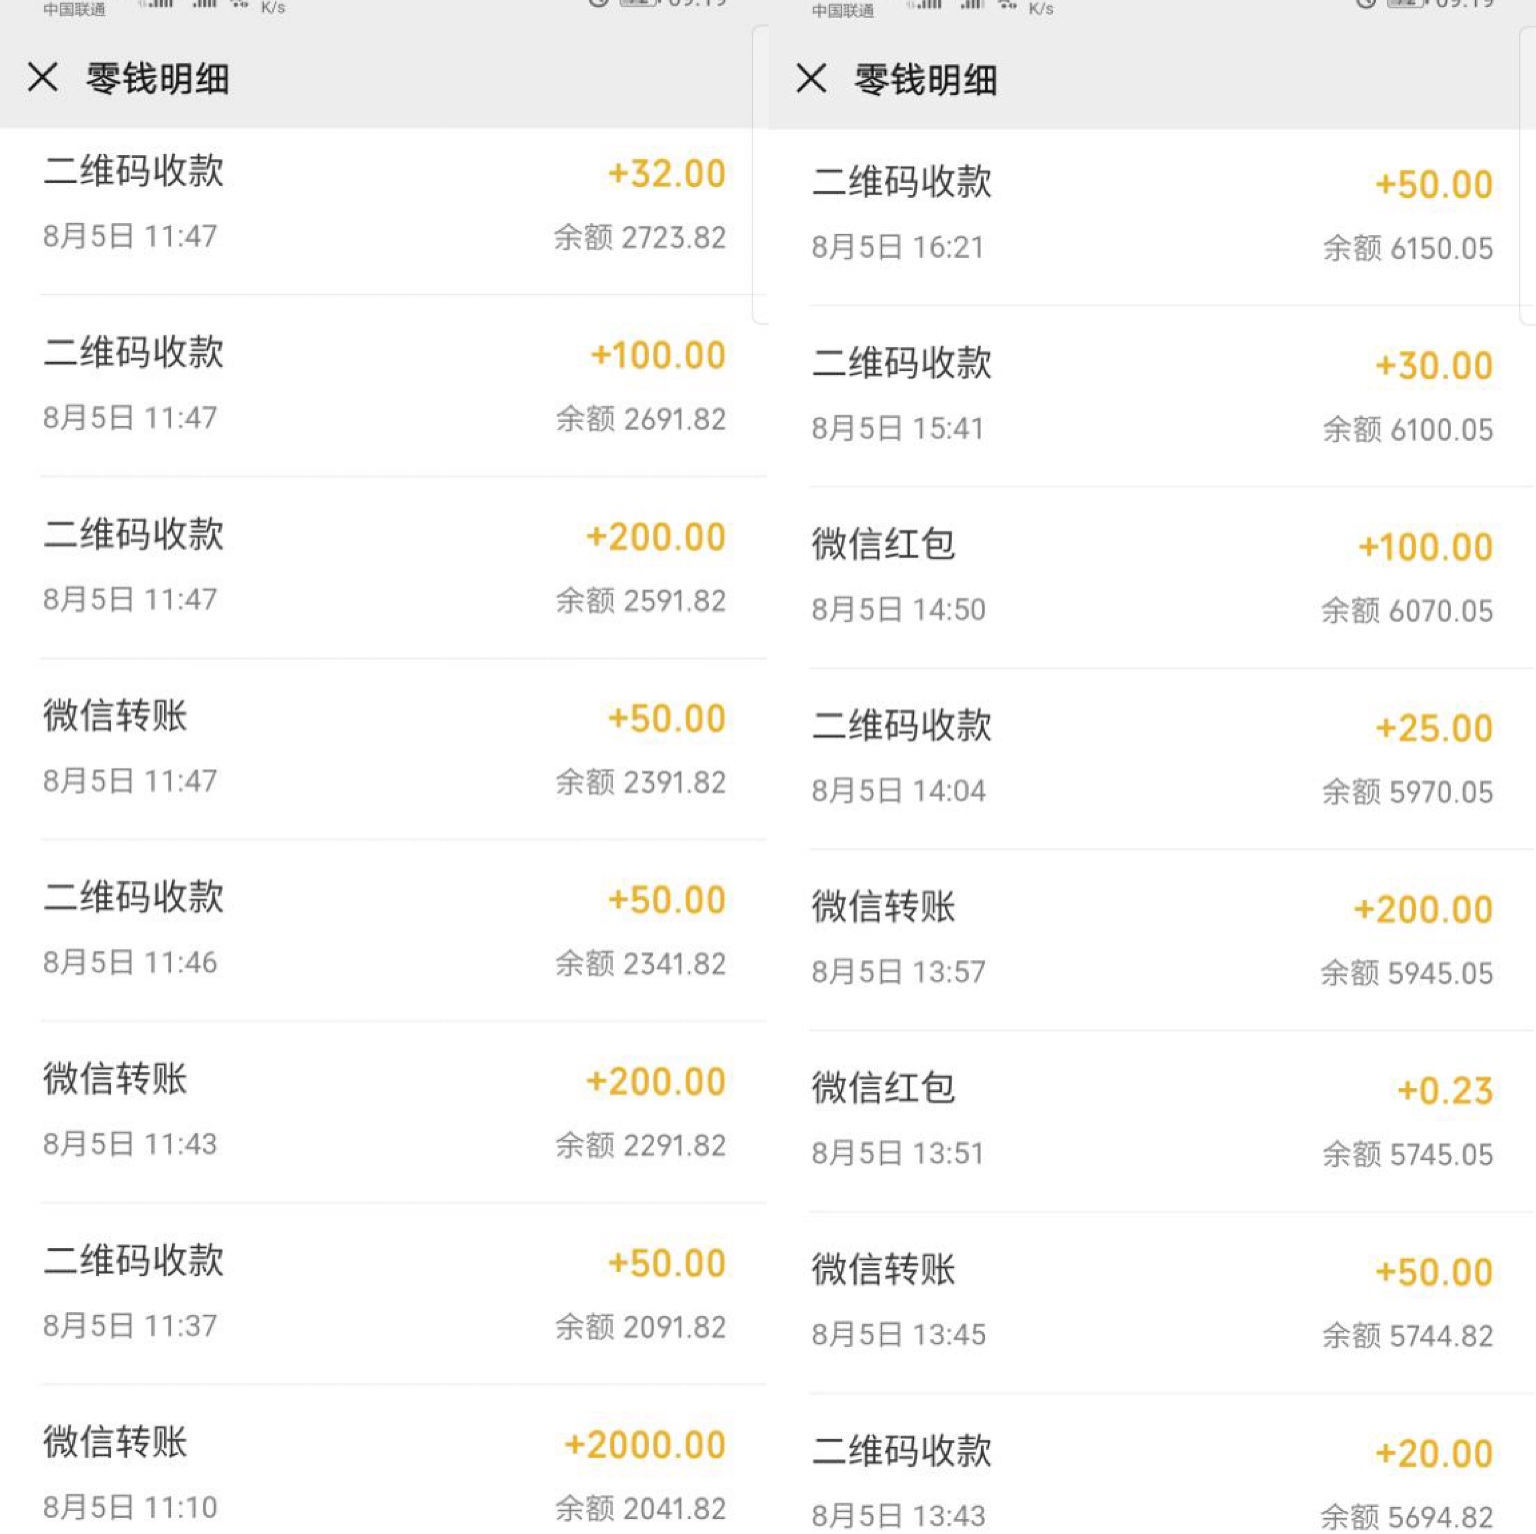Open the +2000.00 微信转账 entry
The height and width of the screenshot is (1534, 1536).
[x=384, y=1459]
